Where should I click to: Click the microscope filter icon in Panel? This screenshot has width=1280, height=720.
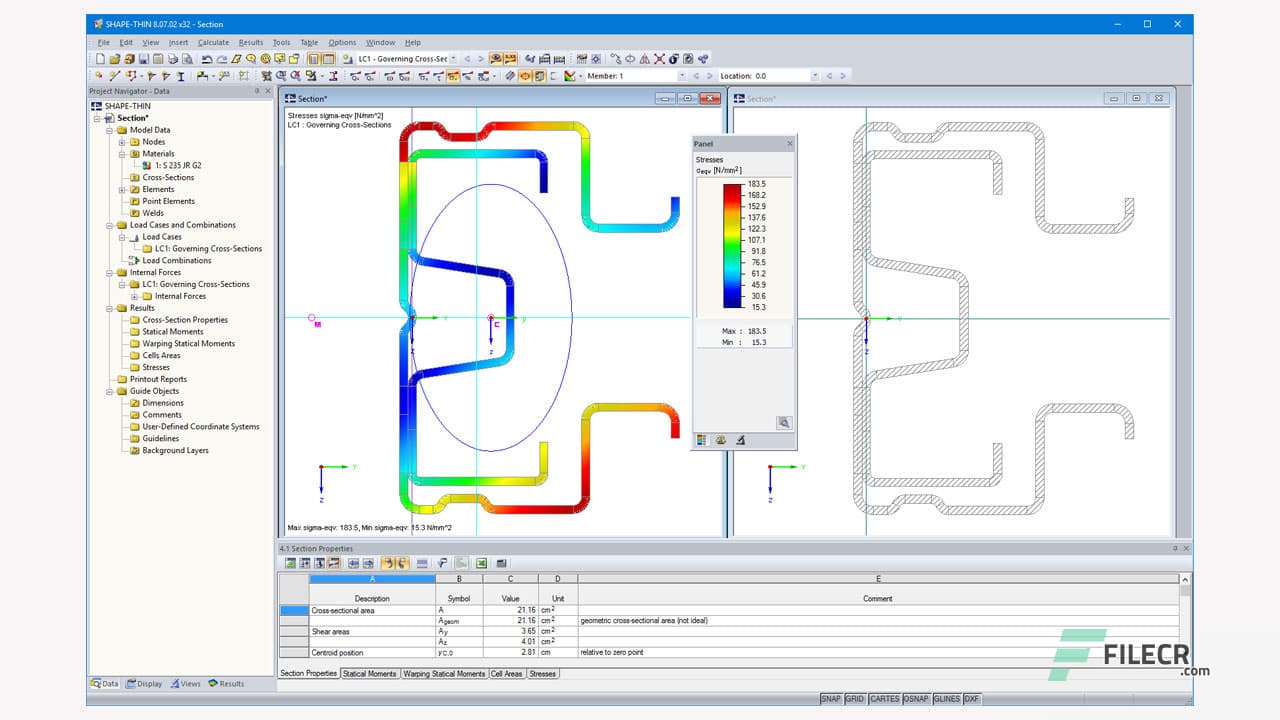(741, 440)
